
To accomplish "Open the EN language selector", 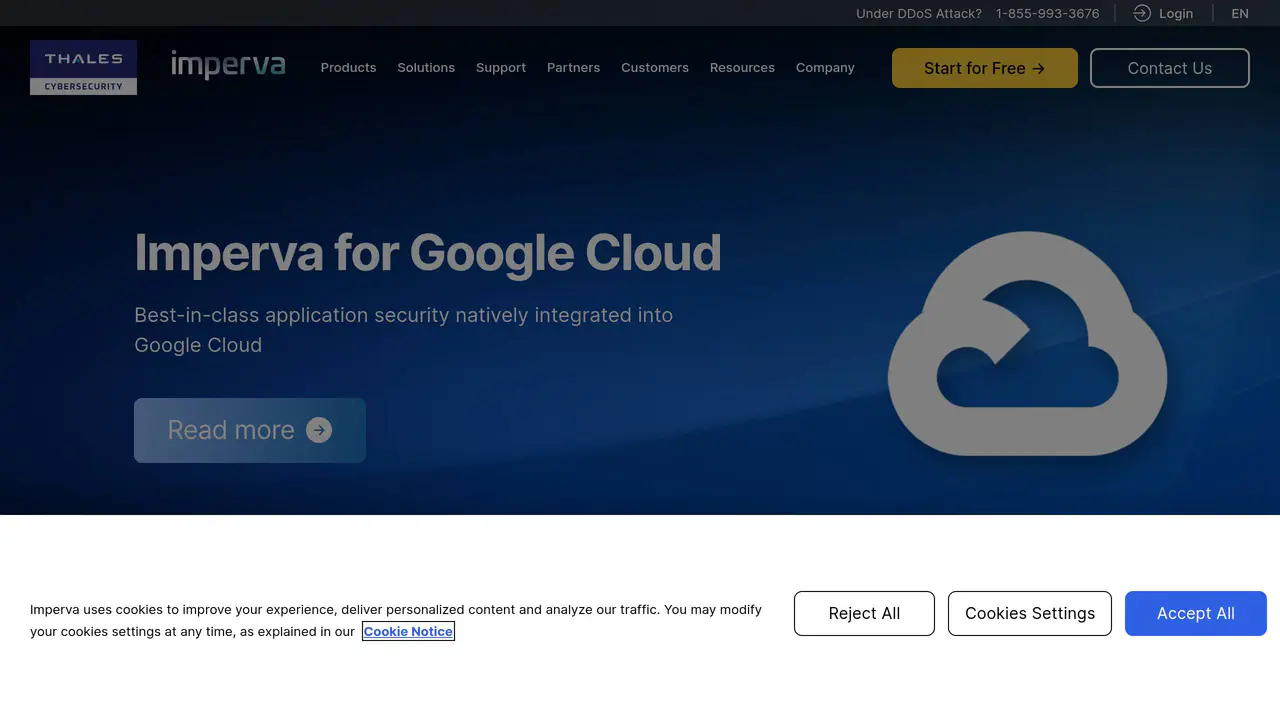I will (x=1240, y=13).
